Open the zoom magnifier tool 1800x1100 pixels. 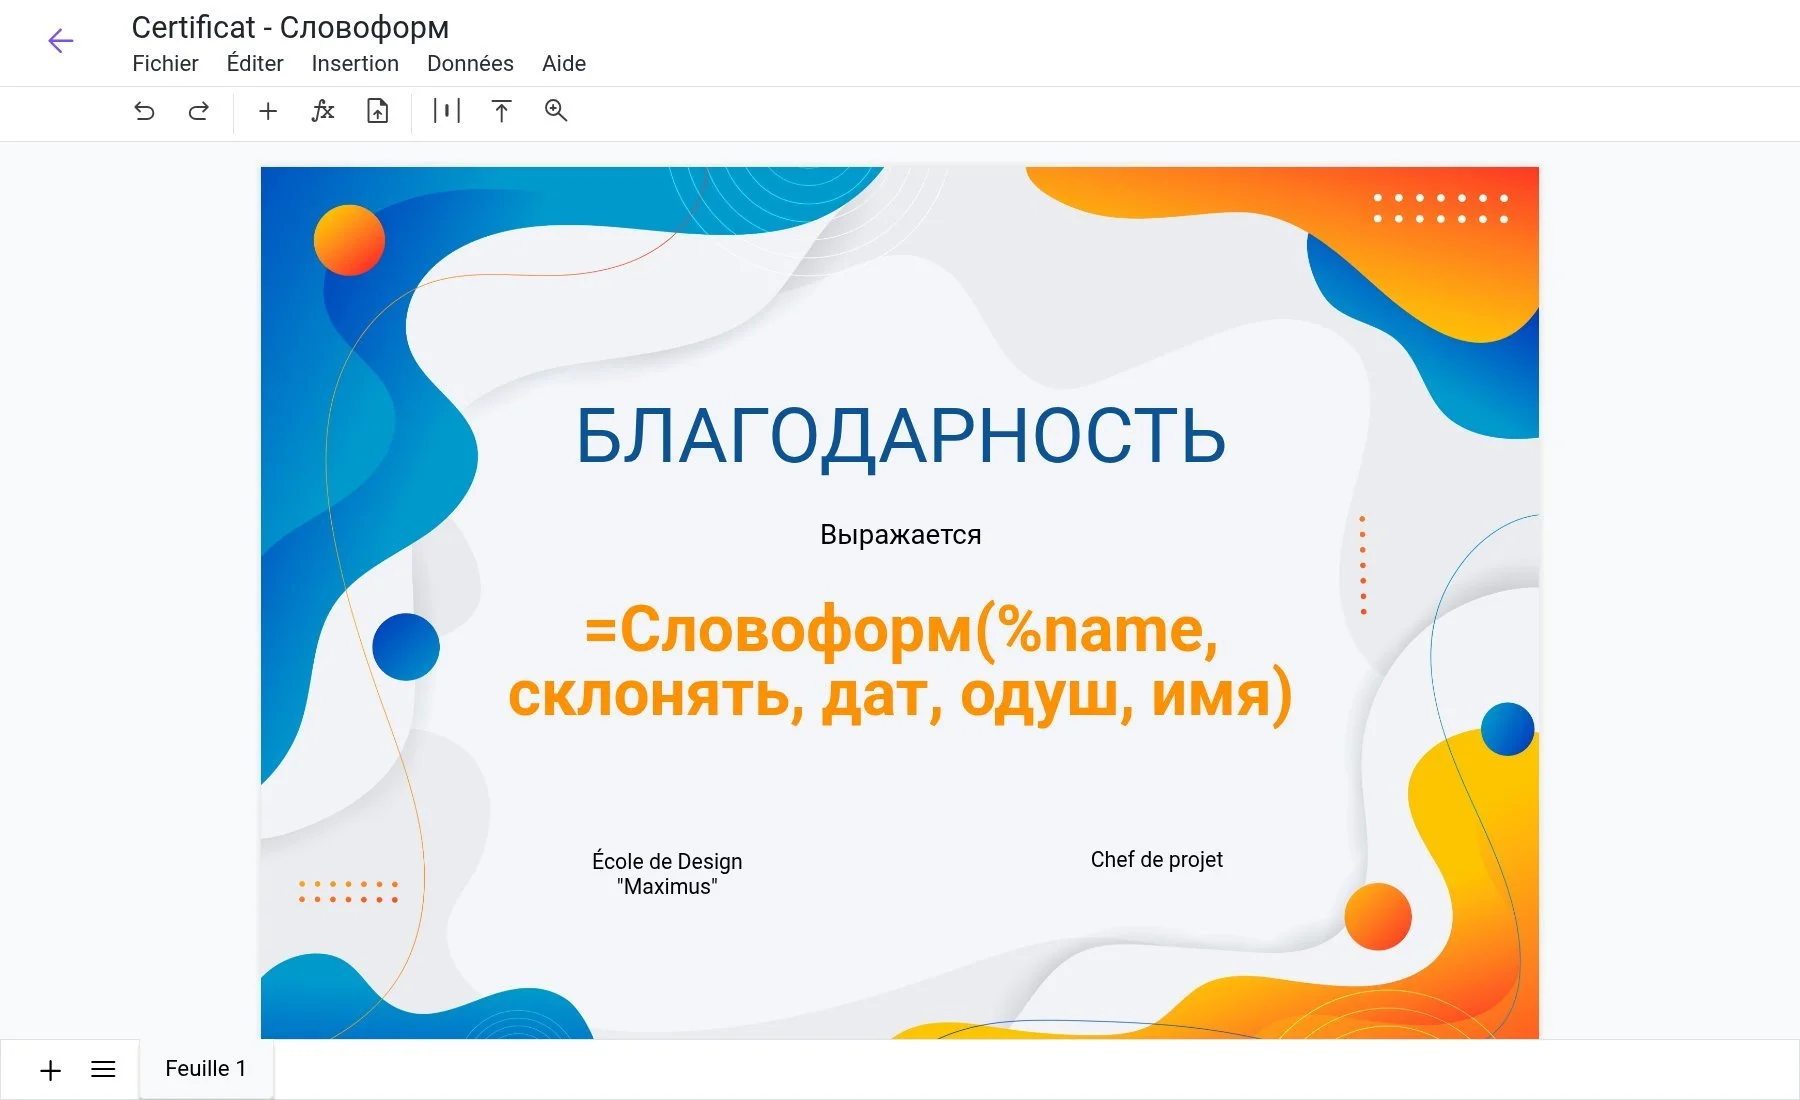(556, 111)
